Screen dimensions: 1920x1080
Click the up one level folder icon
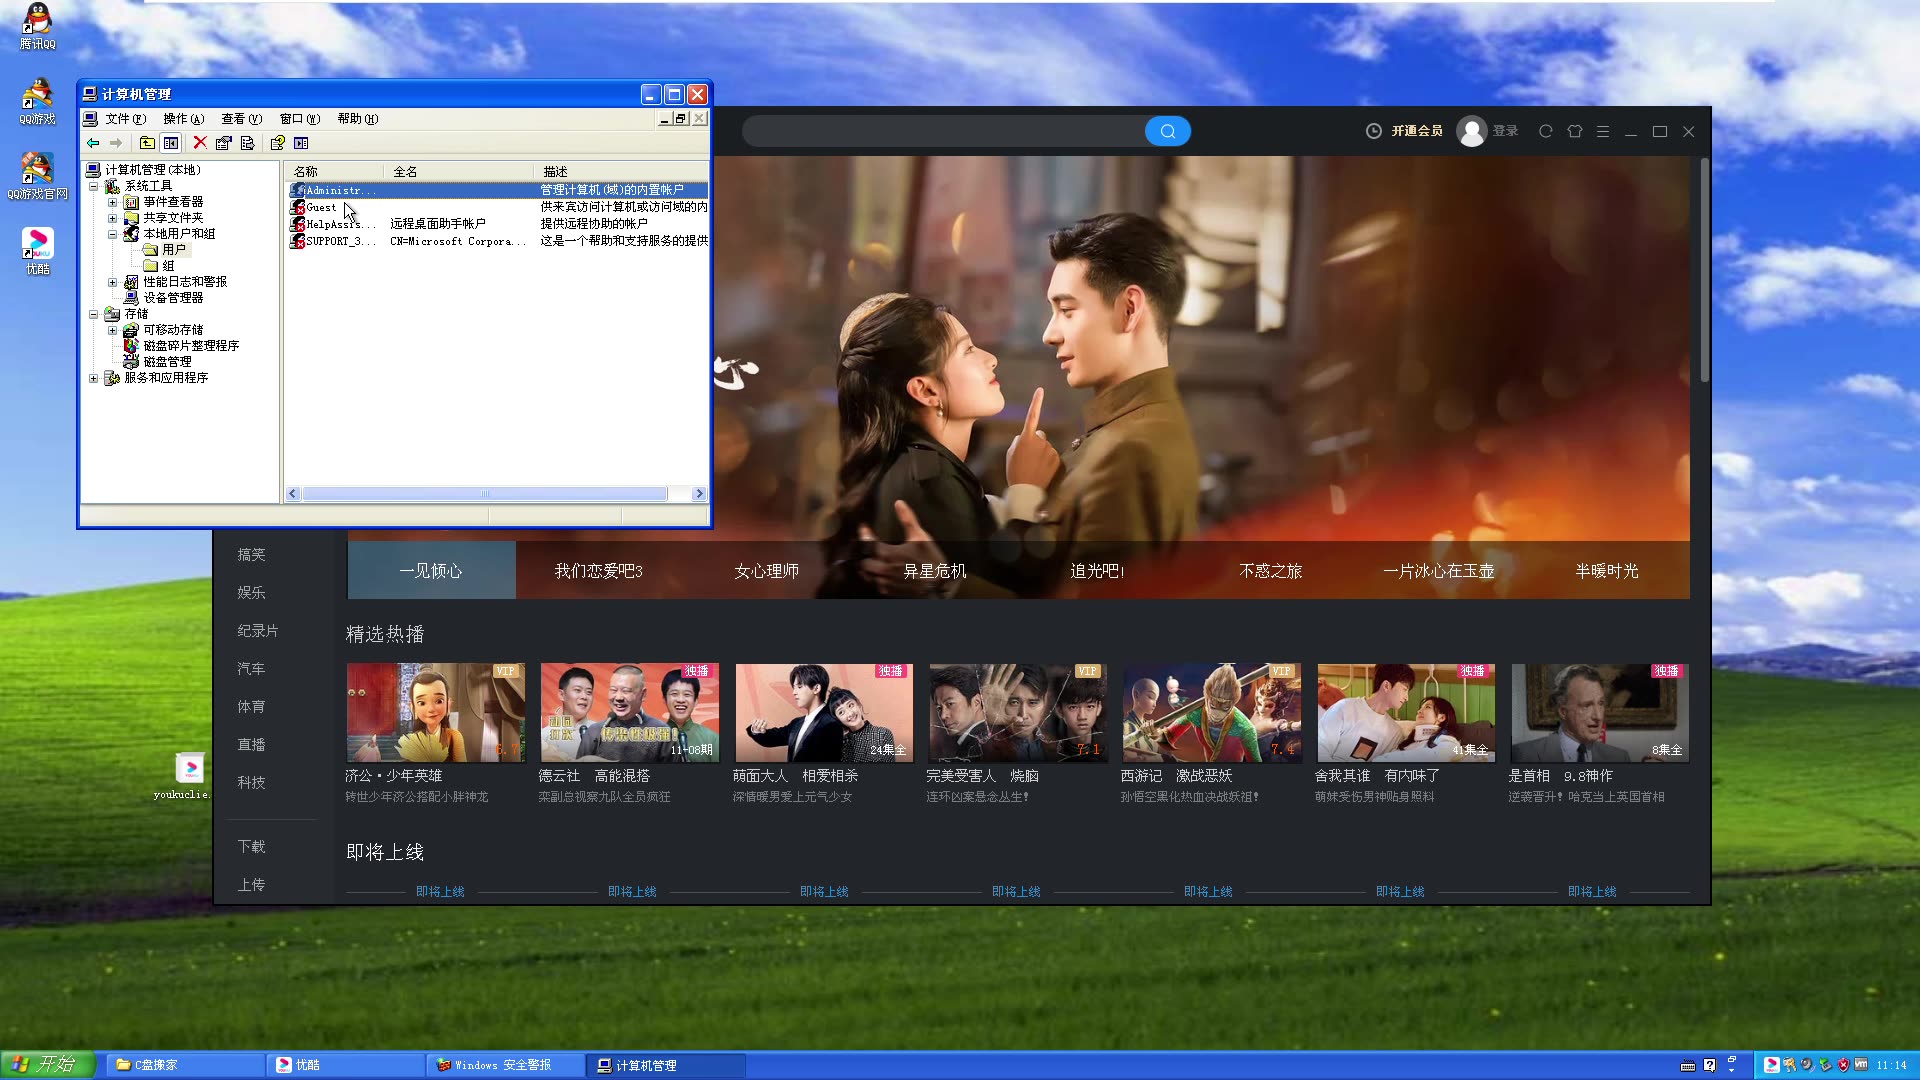click(x=147, y=143)
